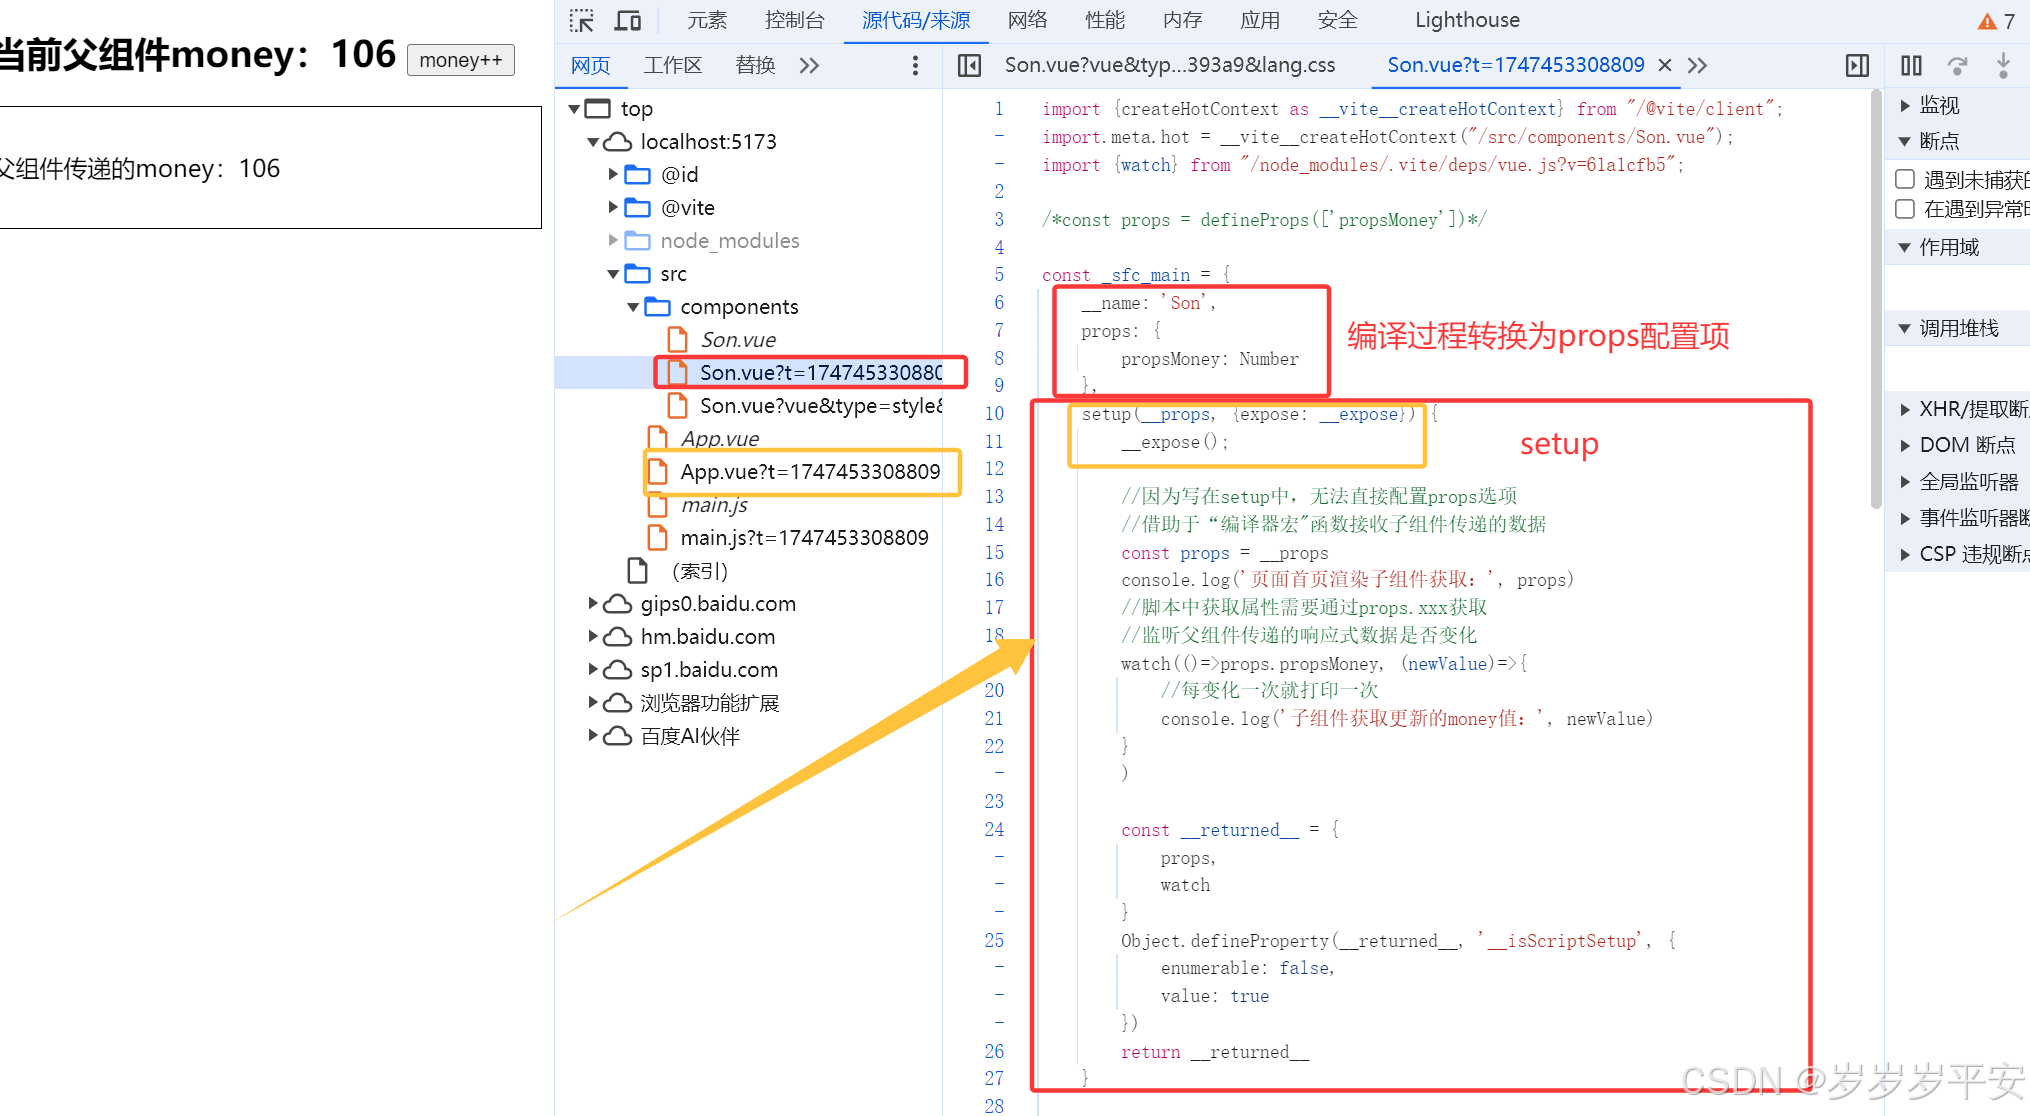Click the debugger sidebar toggle icon

1857,65
